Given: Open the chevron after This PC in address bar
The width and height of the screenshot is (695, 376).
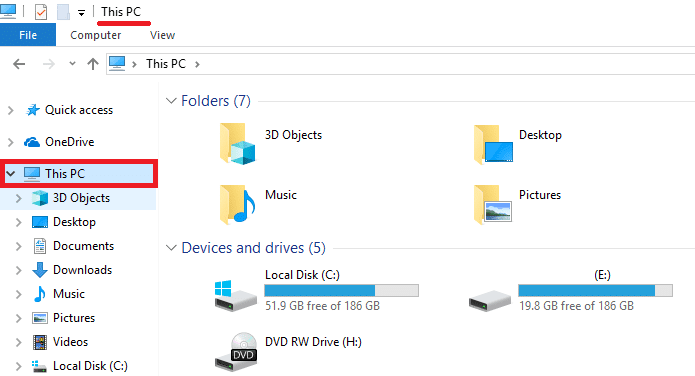Looking at the screenshot, I should [197, 64].
